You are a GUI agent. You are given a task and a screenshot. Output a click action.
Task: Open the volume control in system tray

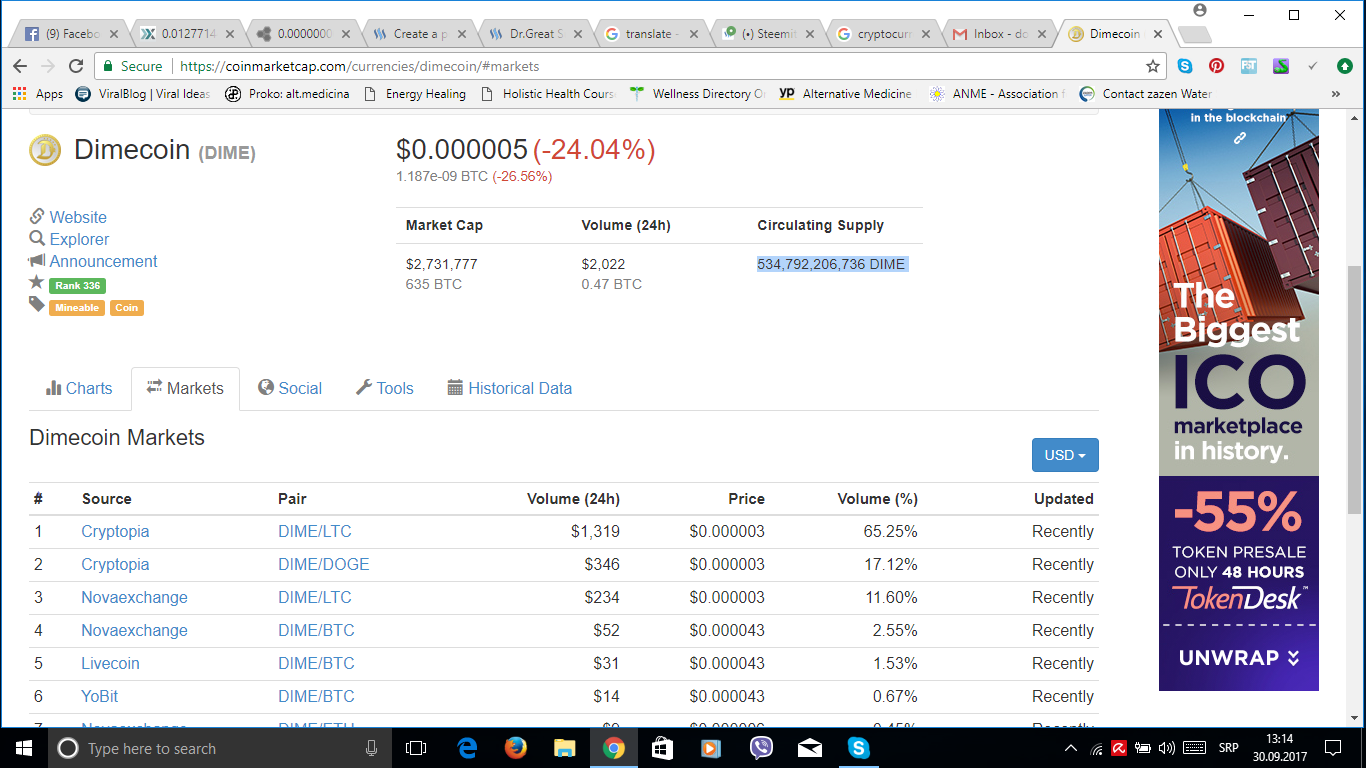tap(1167, 748)
